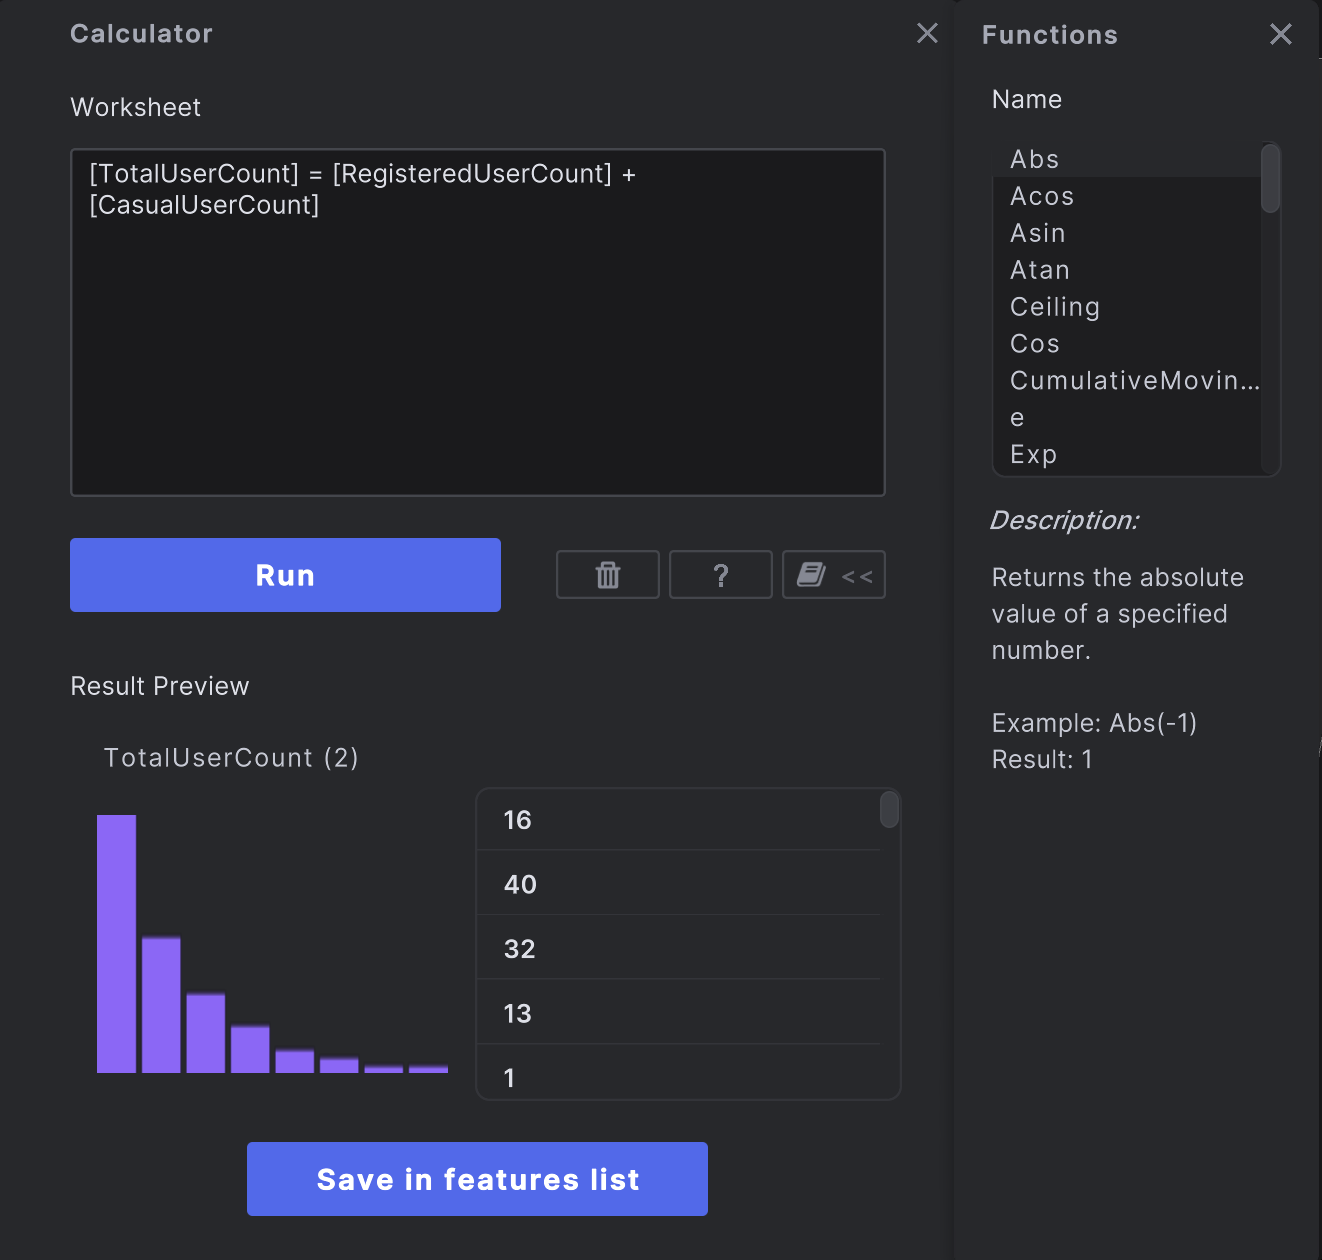Select Atan function
Viewport: 1322px width, 1260px height.
pos(1127,270)
